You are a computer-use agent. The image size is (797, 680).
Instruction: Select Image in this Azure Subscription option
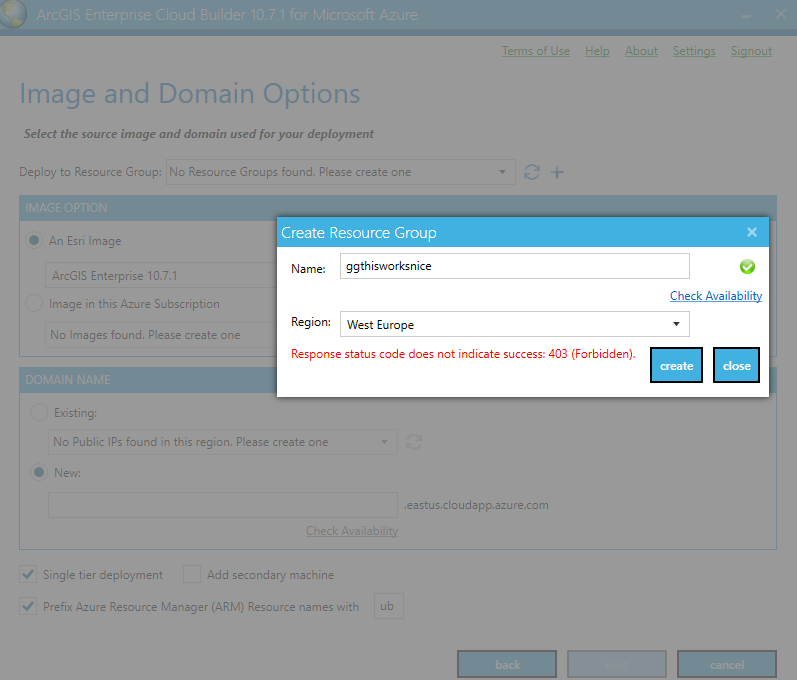pyautogui.click(x=34, y=303)
